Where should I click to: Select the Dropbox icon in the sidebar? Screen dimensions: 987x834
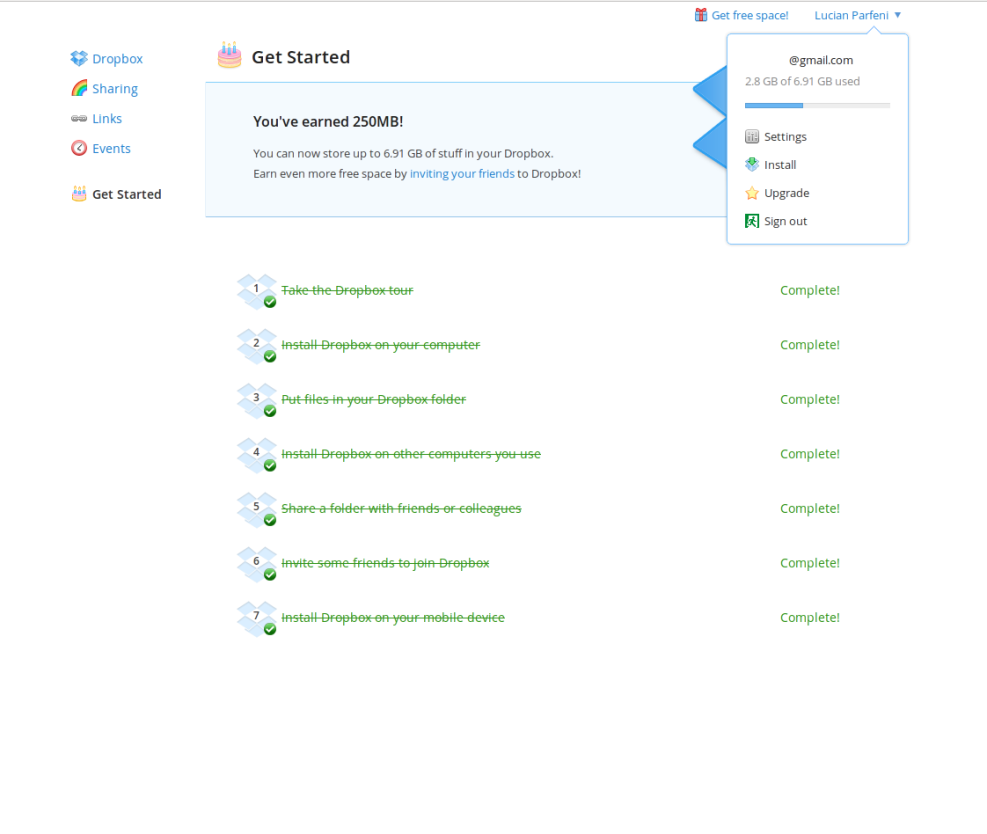tap(79, 58)
